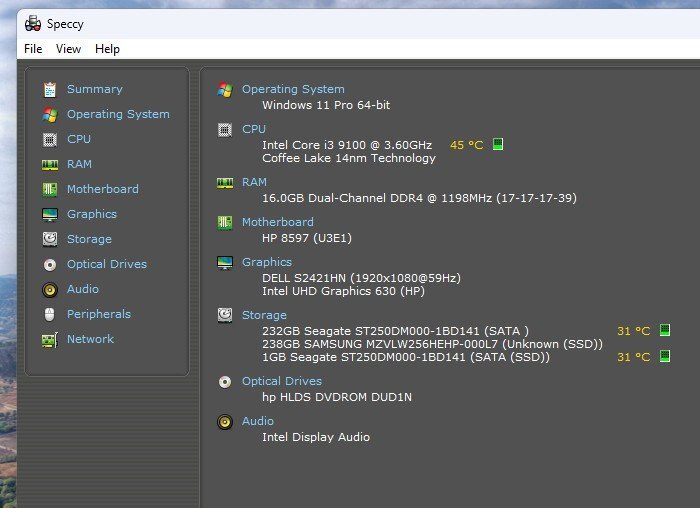Viewport: 700px width, 508px height.
Task: Select 'Coffee Lake 14nm Technology' text
Action: [x=349, y=158]
